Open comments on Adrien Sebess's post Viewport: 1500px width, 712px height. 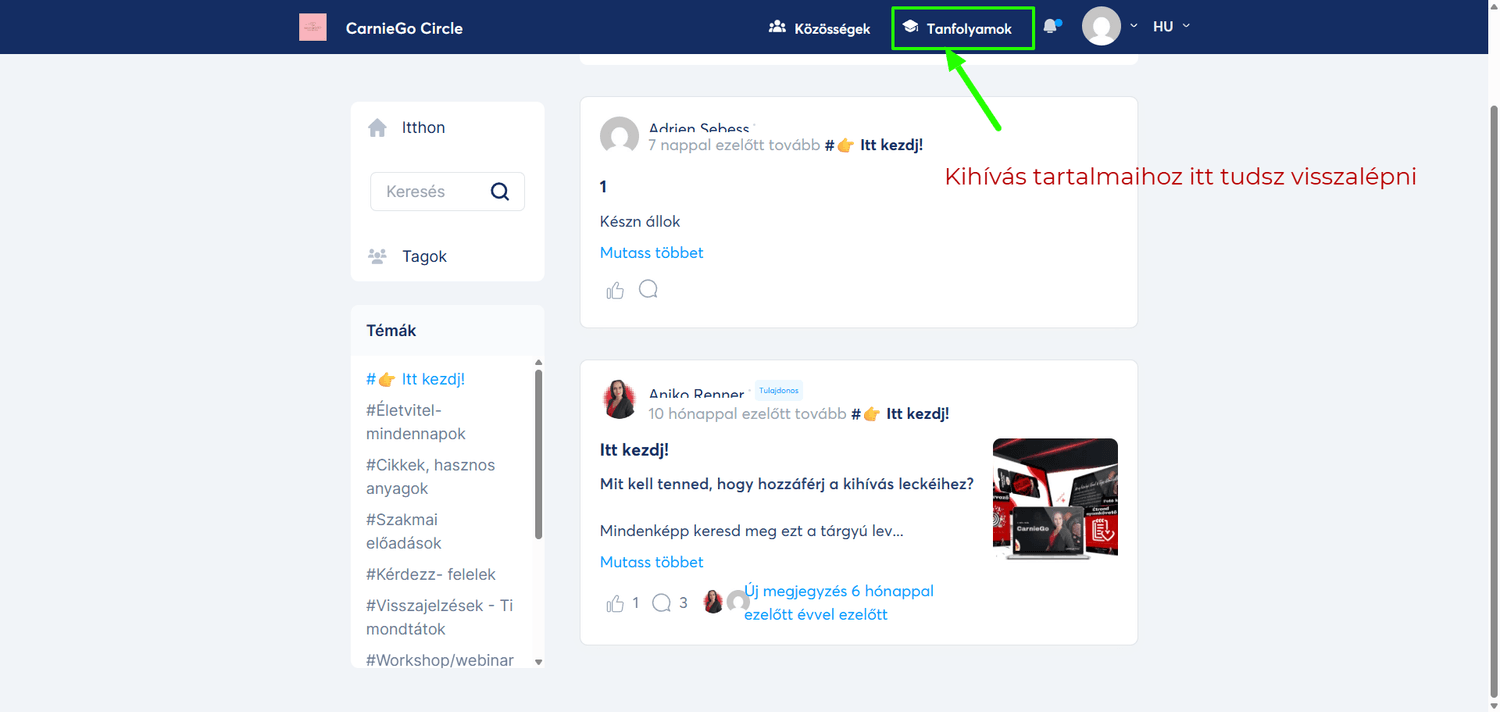click(648, 290)
